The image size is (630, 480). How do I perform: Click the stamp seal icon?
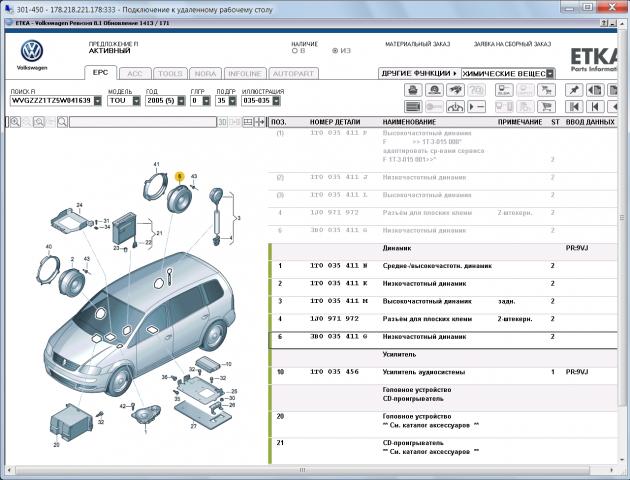pyautogui.click(x=434, y=90)
